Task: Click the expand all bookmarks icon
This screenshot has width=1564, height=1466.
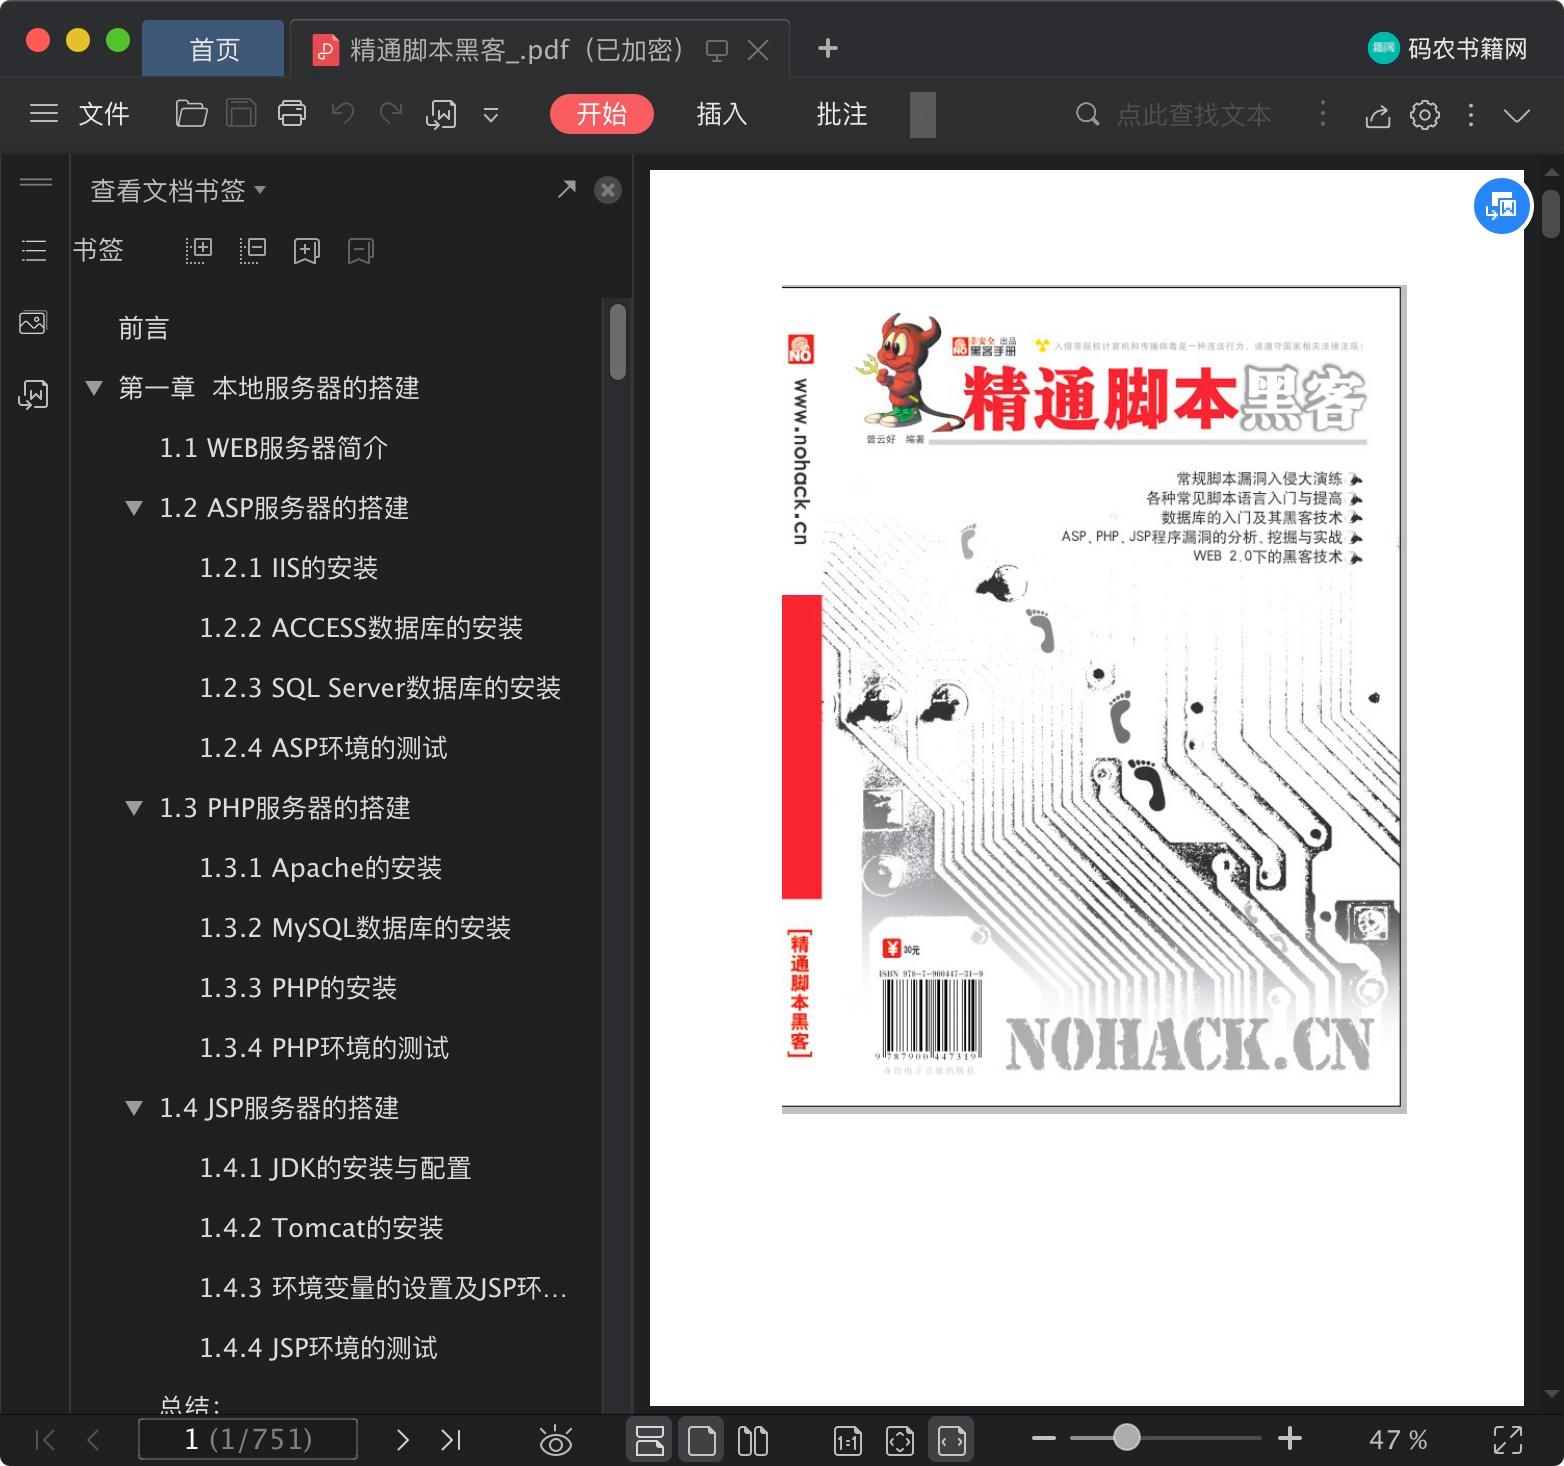Action: [199, 250]
